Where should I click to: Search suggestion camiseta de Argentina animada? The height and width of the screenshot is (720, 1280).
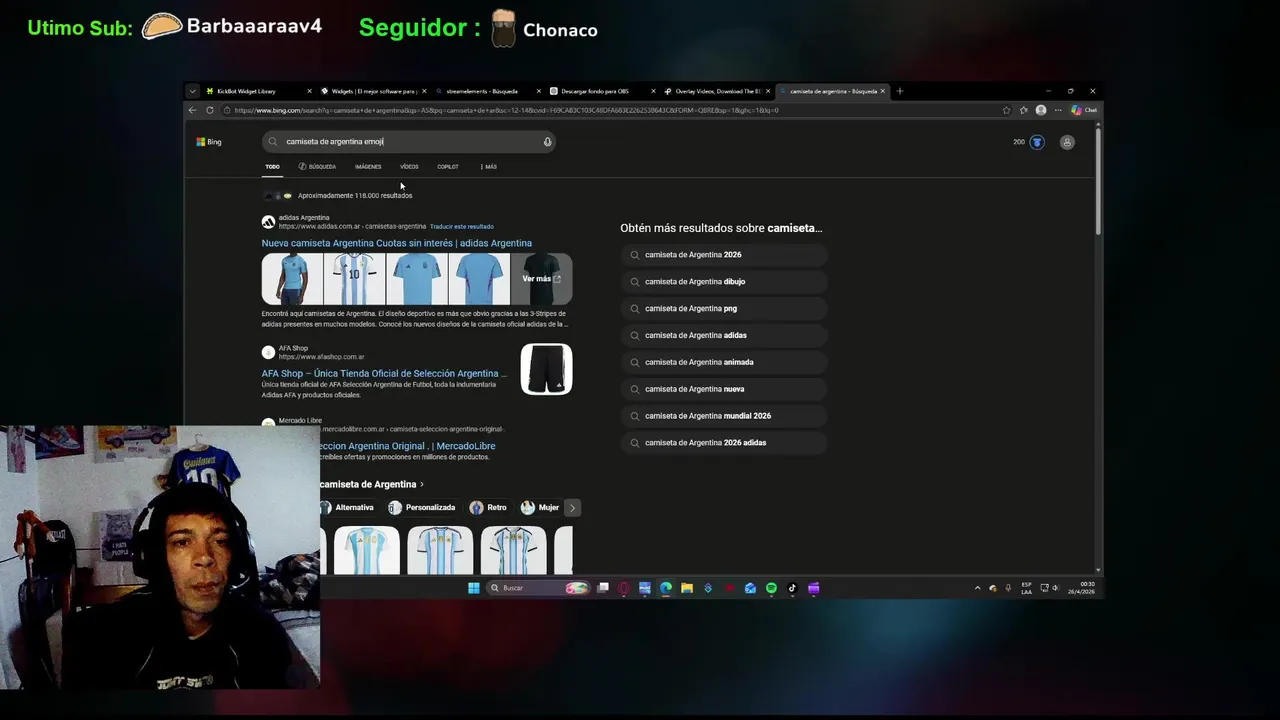(x=724, y=362)
